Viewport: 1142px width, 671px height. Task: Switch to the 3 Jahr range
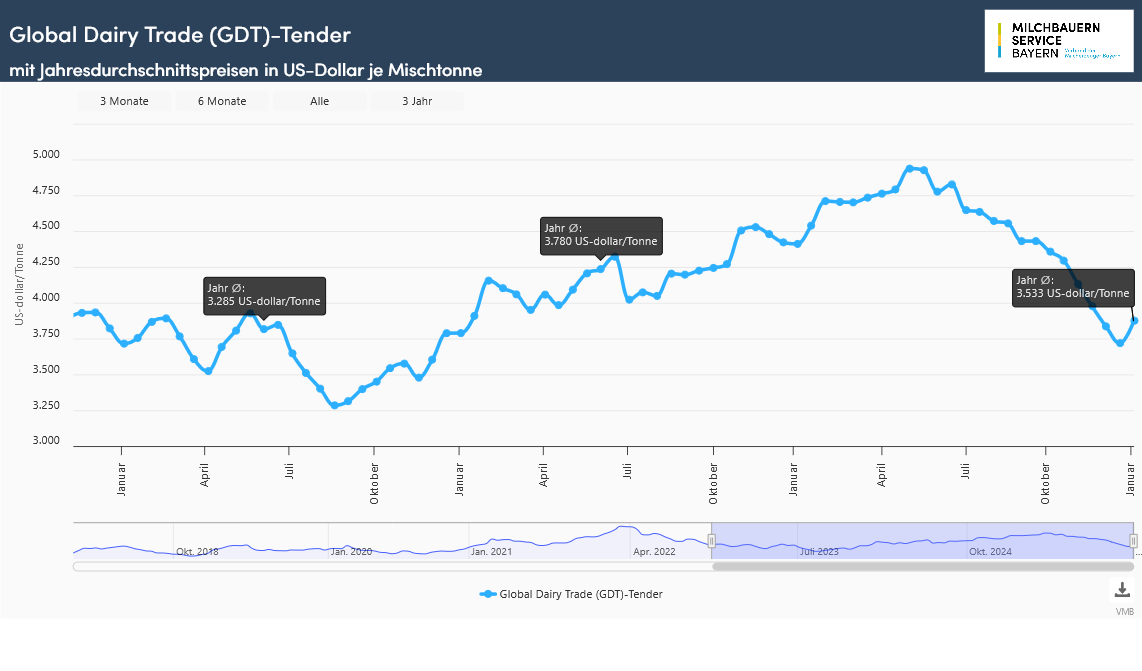click(x=417, y=101)
